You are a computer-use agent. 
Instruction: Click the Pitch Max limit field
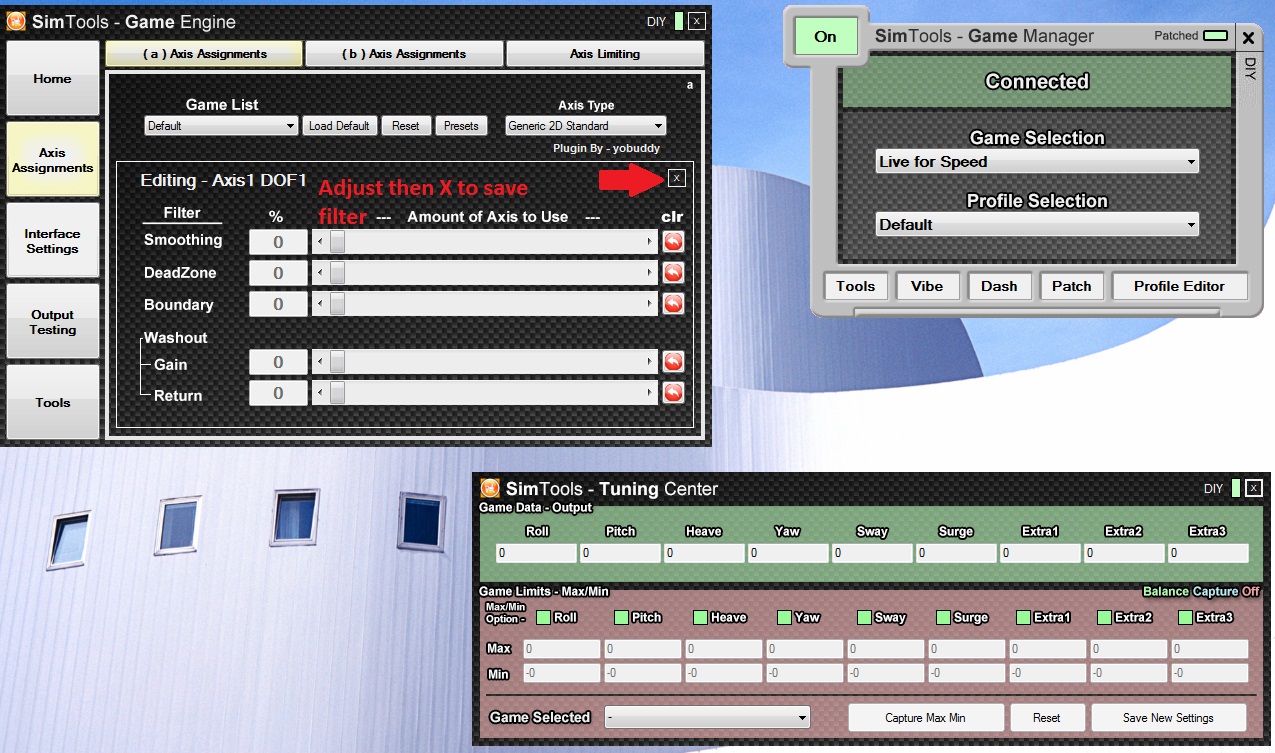[x=643, y=650]
